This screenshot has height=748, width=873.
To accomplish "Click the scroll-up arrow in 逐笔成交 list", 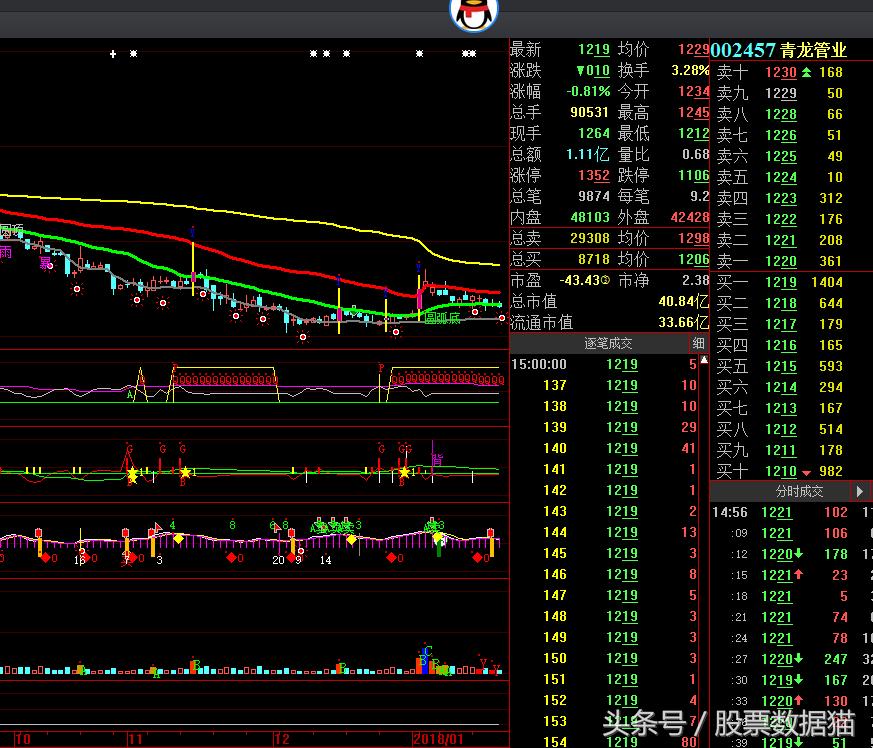I will 698,344.
